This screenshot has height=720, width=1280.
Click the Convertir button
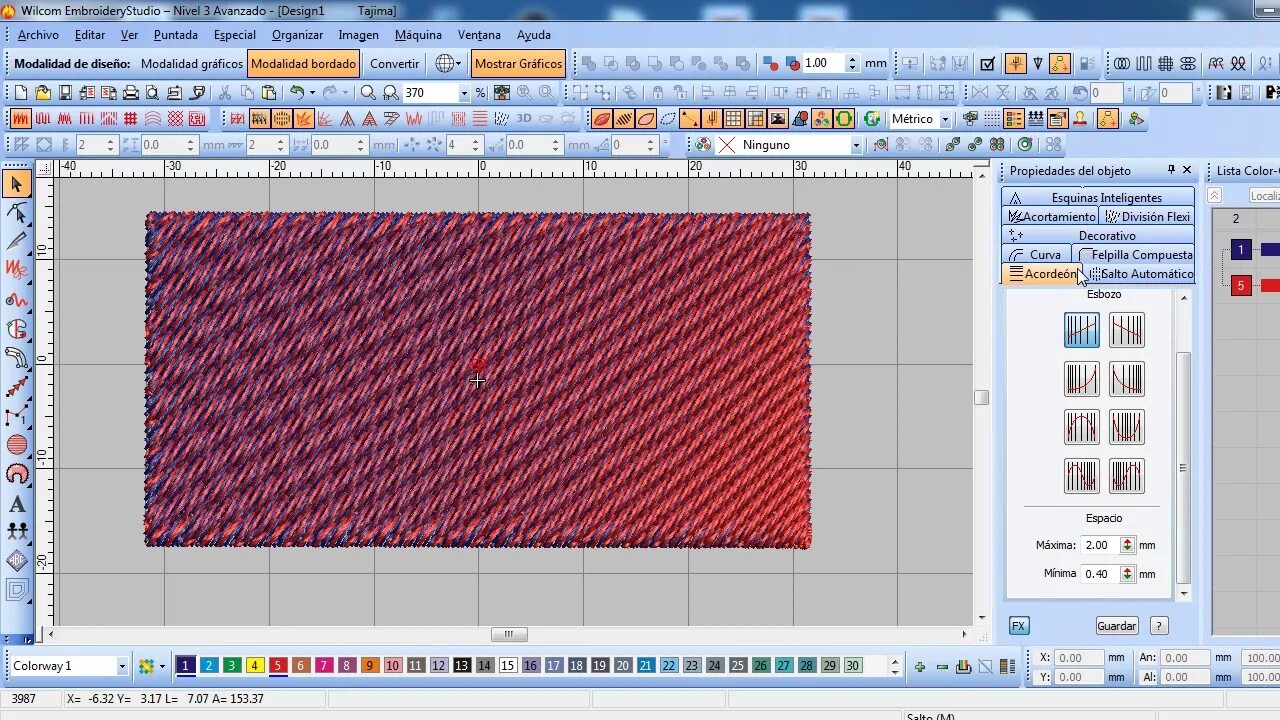point(394,63)
